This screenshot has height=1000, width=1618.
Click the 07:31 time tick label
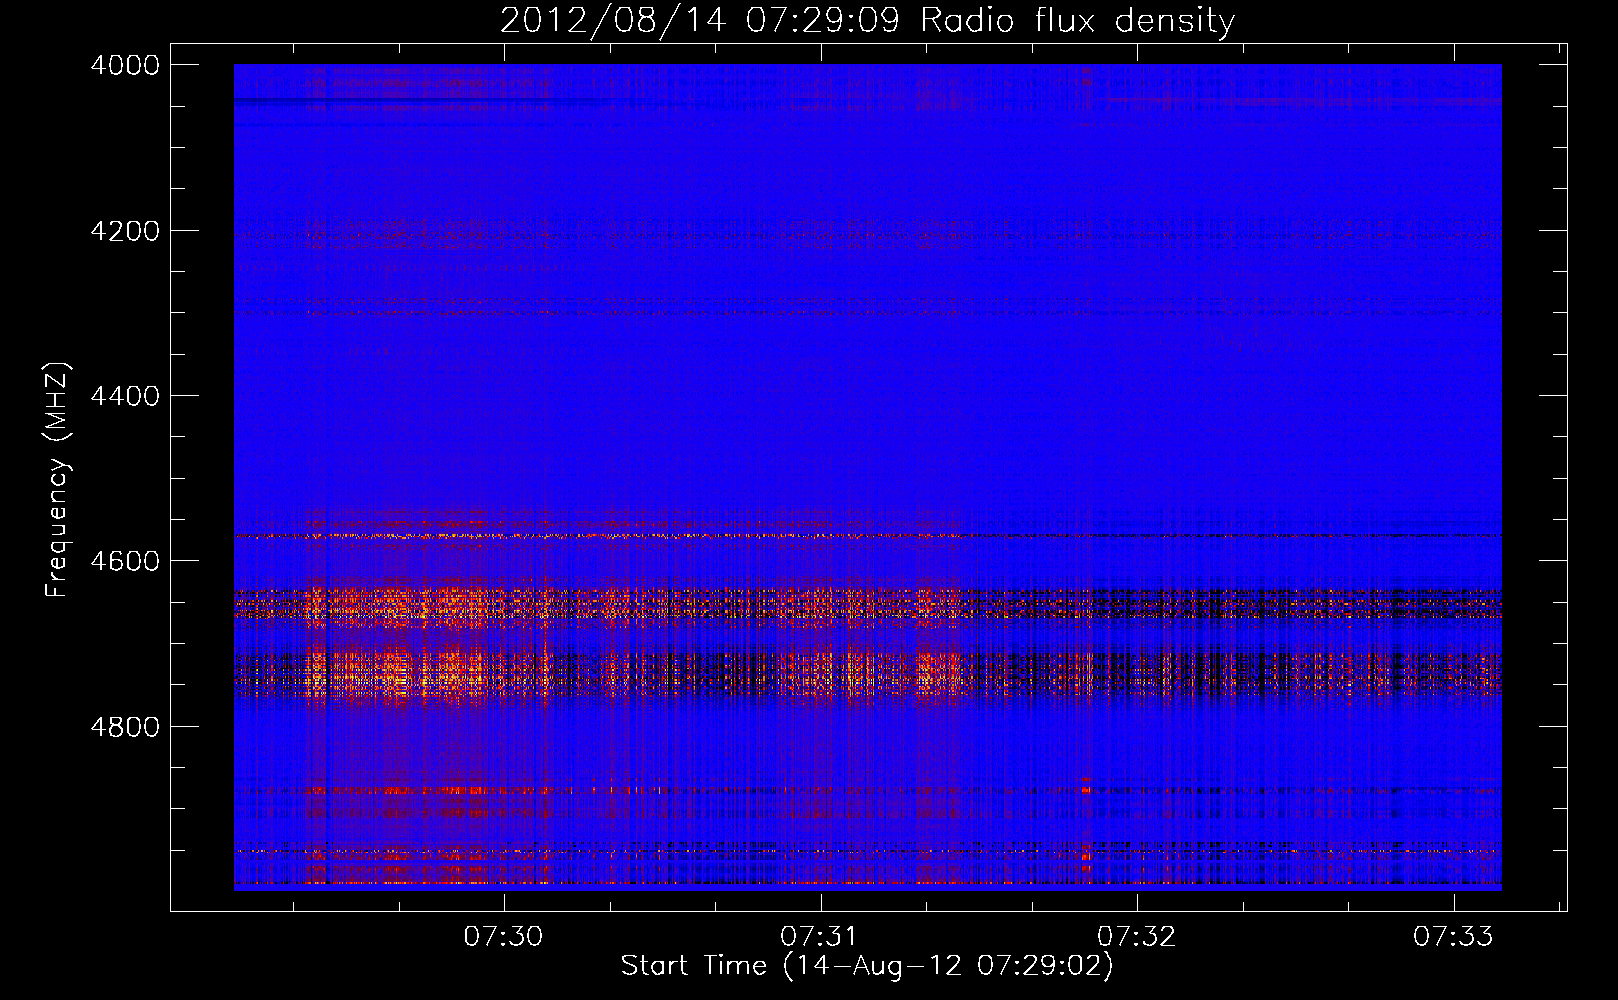point(820,936)
